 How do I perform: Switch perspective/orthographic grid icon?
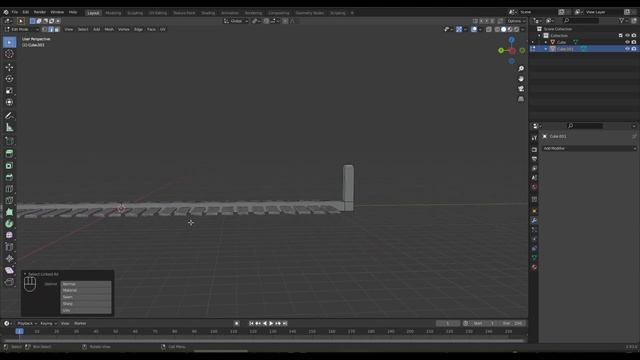(x=521, y=99)
